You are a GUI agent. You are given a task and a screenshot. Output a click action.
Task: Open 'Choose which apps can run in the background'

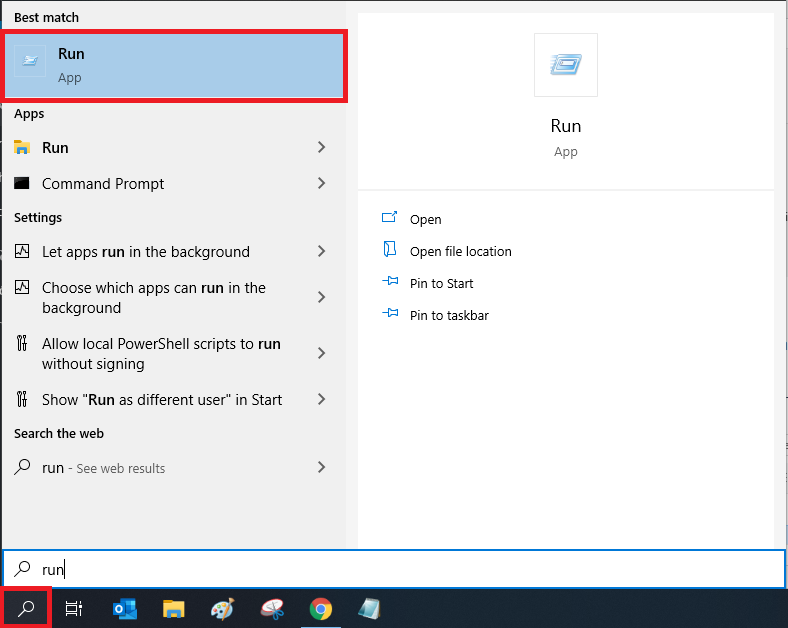(x=154, y=298)
